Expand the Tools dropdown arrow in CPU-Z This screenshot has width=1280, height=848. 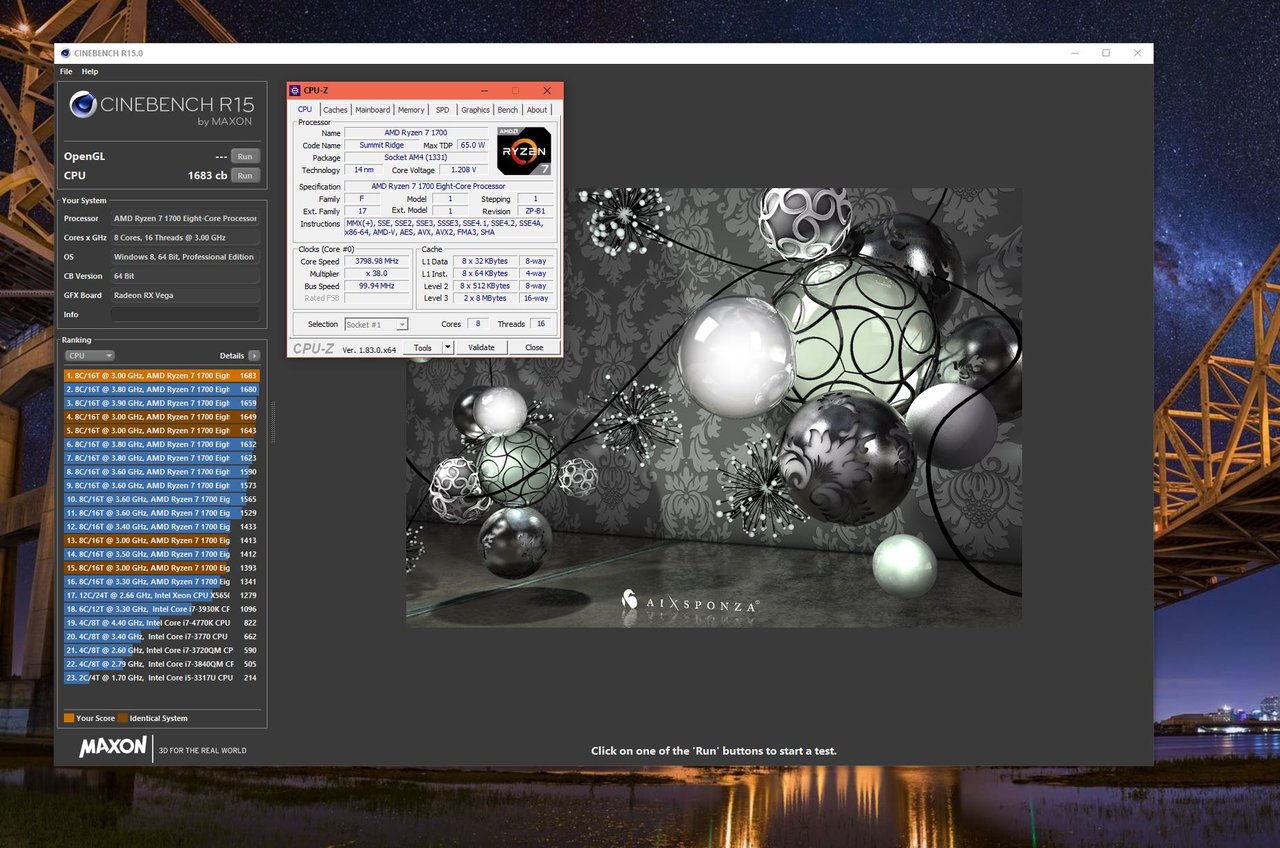coord(448,348)
